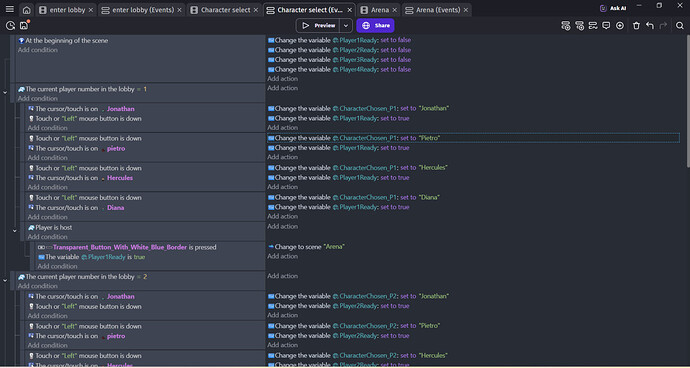690x368 pixels.
Task: Open search in events sheet
Action: point(680,26)
